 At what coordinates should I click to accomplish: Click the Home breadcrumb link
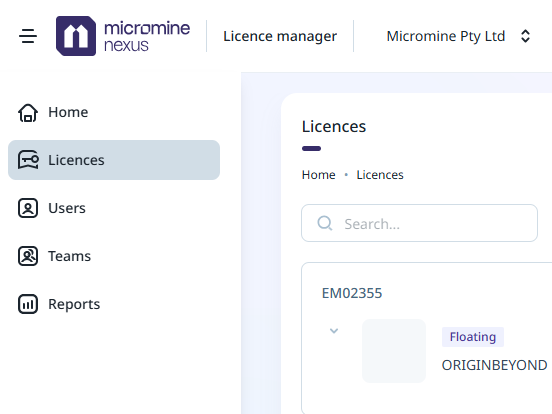tap(319, 175)
